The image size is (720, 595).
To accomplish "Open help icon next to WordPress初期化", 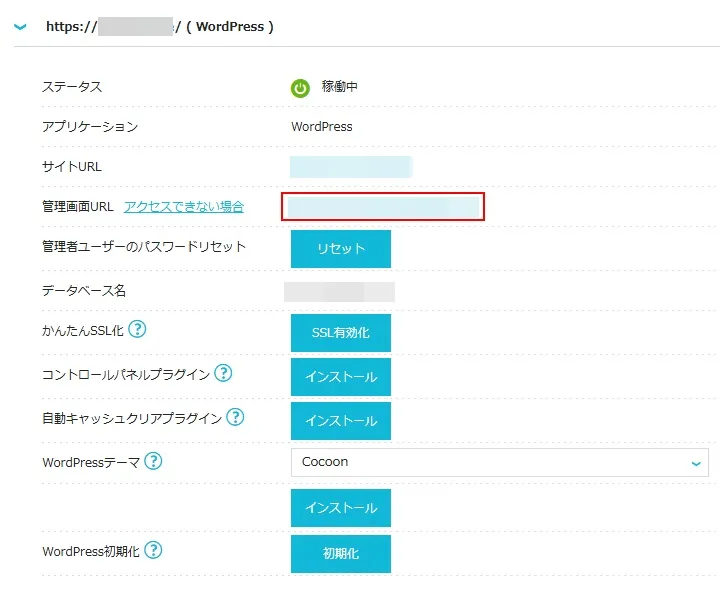I will pos(154,550).
